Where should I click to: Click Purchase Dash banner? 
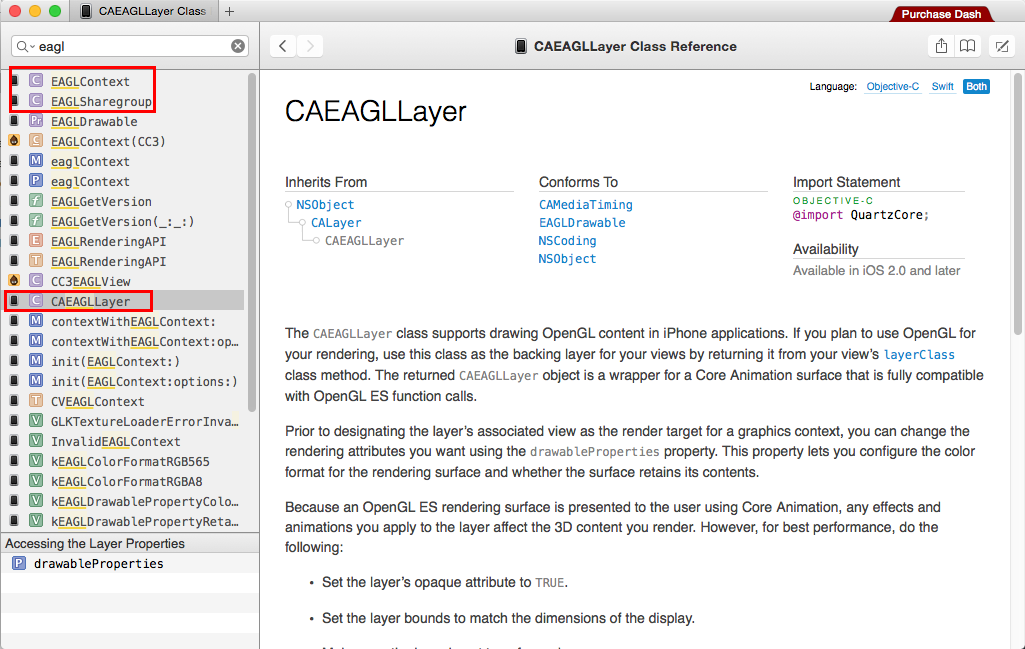941,14
